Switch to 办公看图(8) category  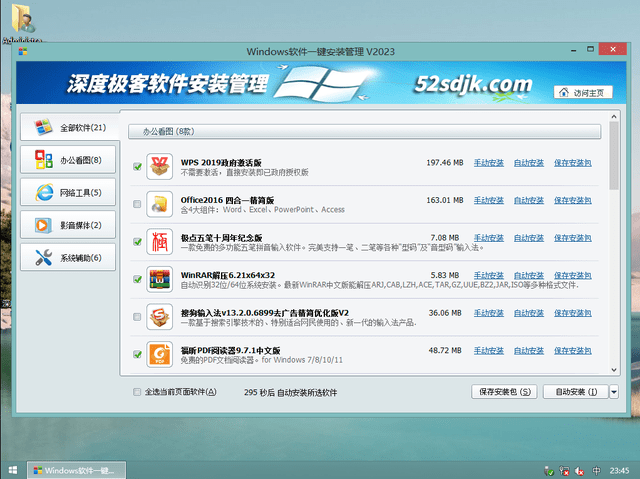click(x=68, y=160)
